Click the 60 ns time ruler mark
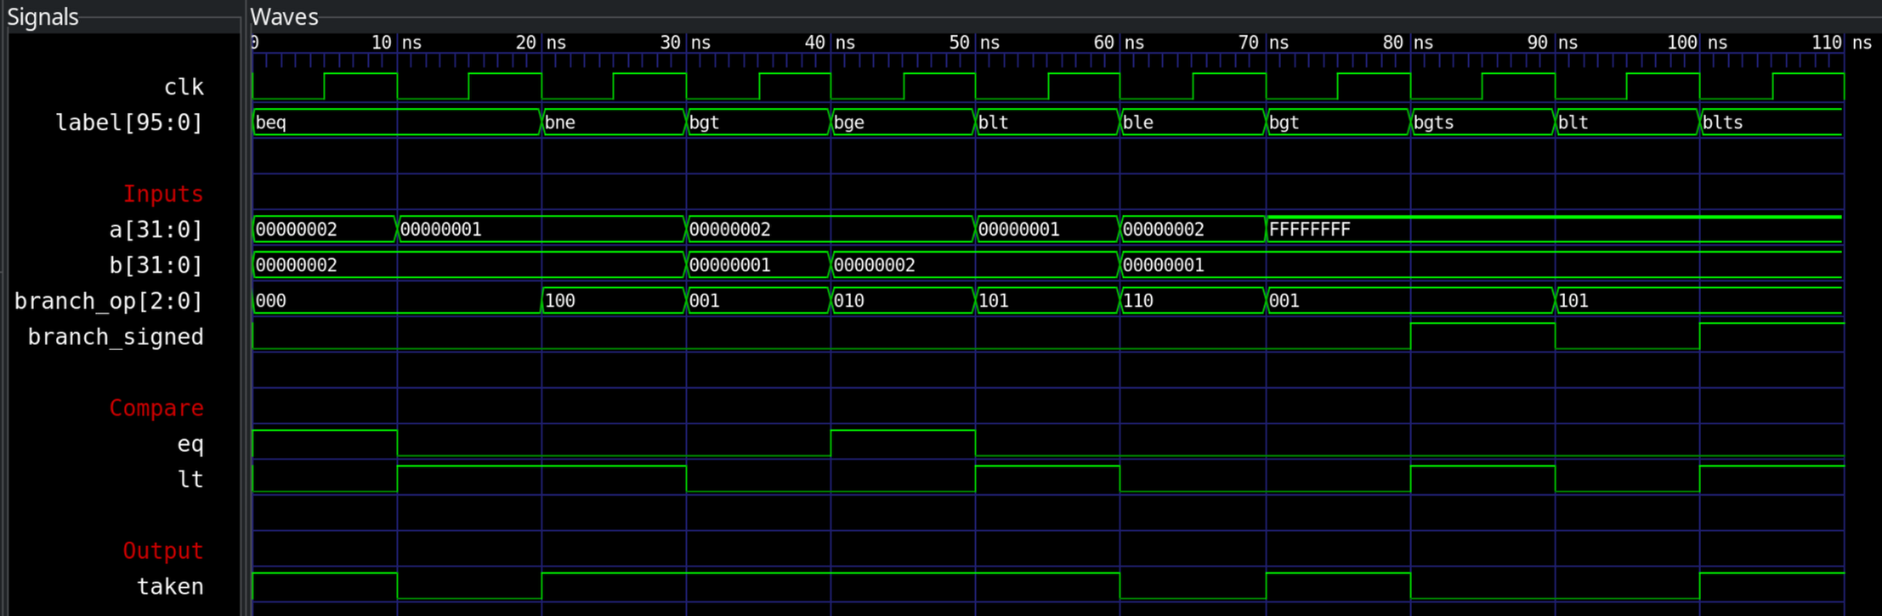The image size is (1882, 616). 1119,43
